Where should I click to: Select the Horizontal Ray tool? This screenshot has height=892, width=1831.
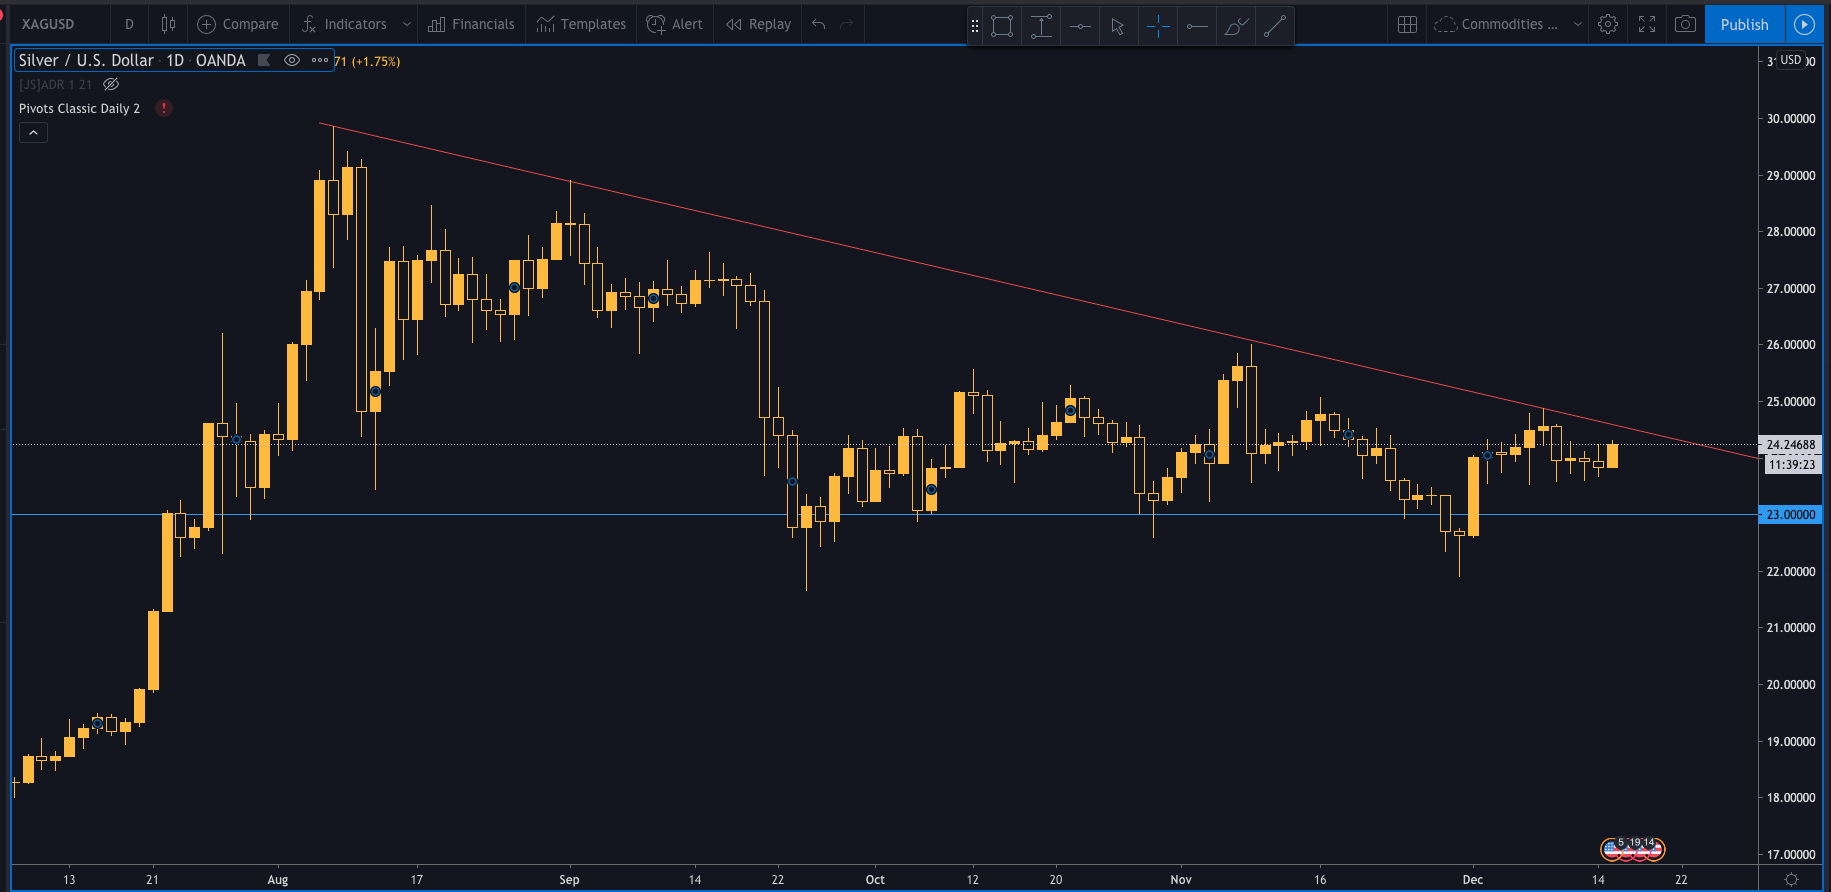coord(1196,26)
